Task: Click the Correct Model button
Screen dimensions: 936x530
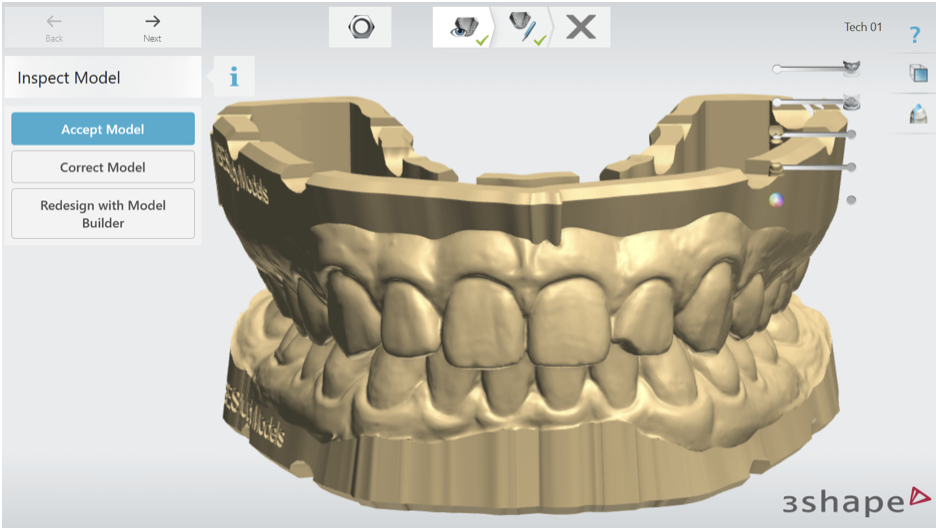Action: pyautogui.click(x=103, y=167)
